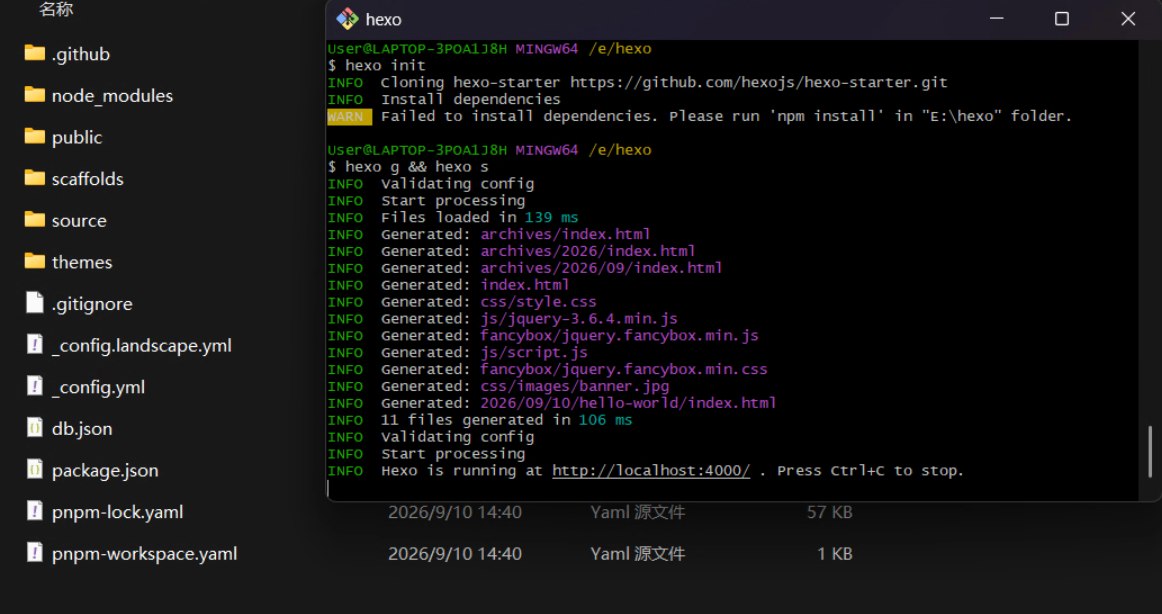Close the hexo terminal window
Screen dimensions: 1162x614
pos(1128,19)
